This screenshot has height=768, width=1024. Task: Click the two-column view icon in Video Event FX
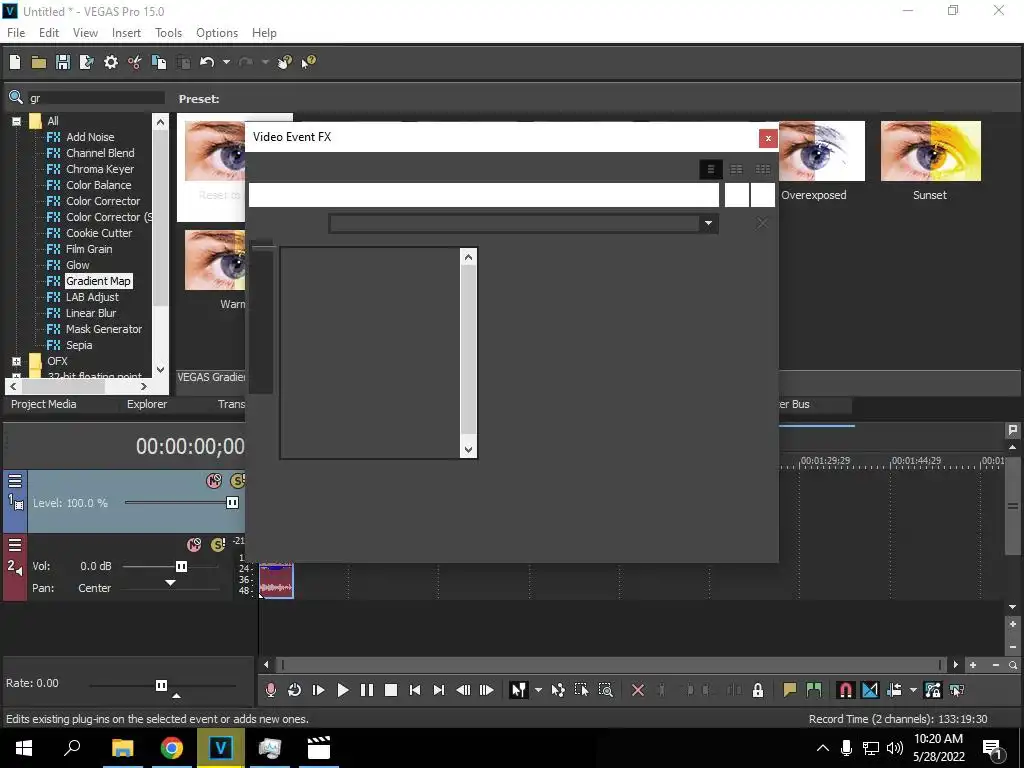[x=736, y=170]
